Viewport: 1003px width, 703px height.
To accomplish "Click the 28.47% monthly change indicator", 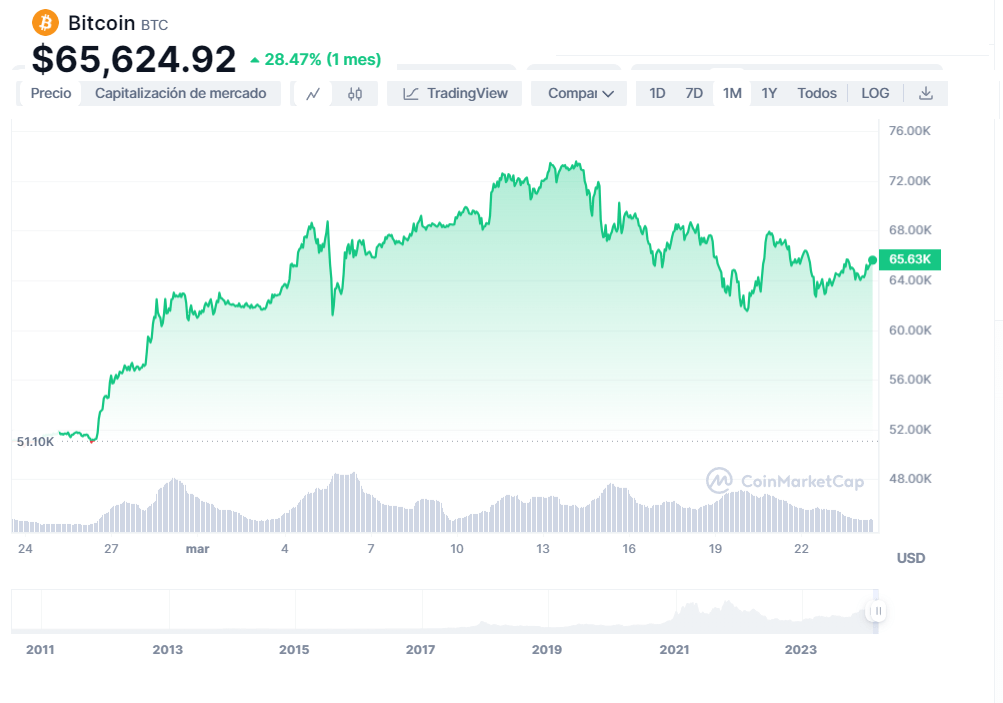I will 315,60.
